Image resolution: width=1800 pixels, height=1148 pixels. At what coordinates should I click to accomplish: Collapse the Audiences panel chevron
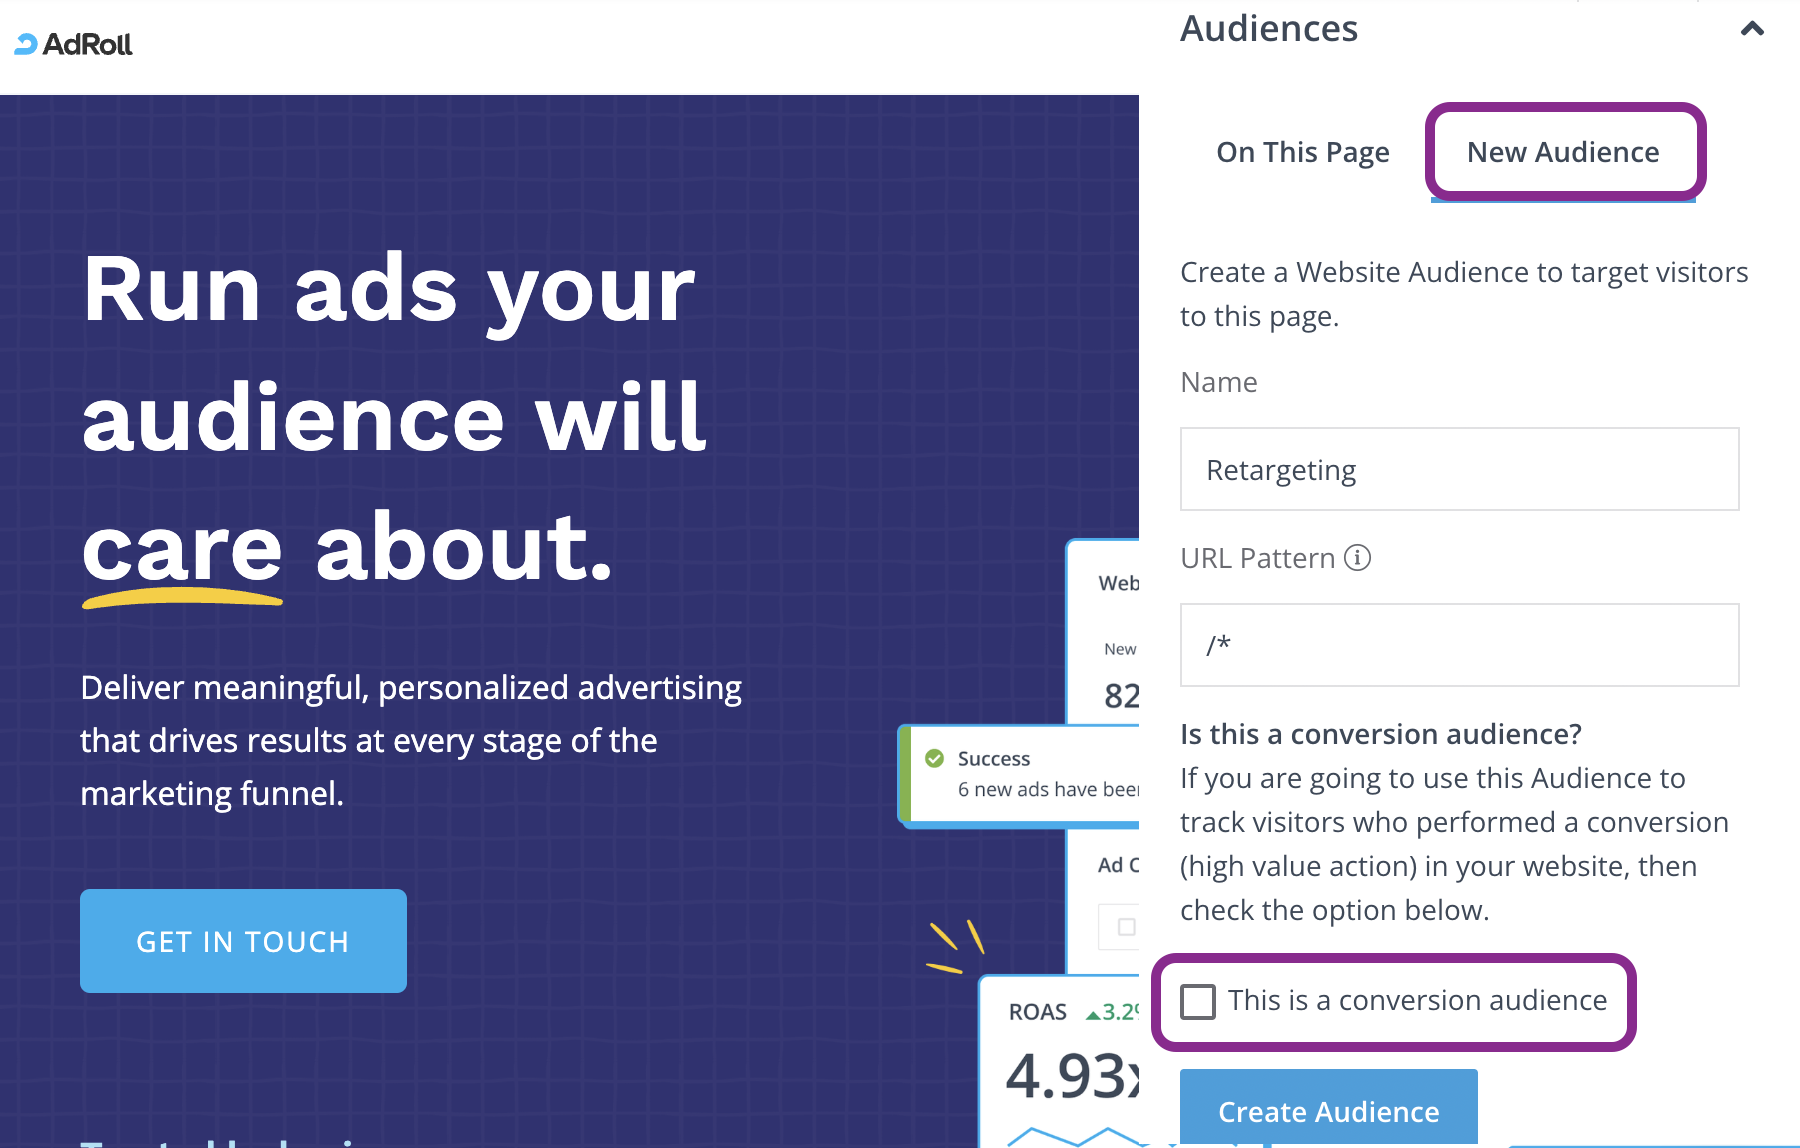(1752, 29)
